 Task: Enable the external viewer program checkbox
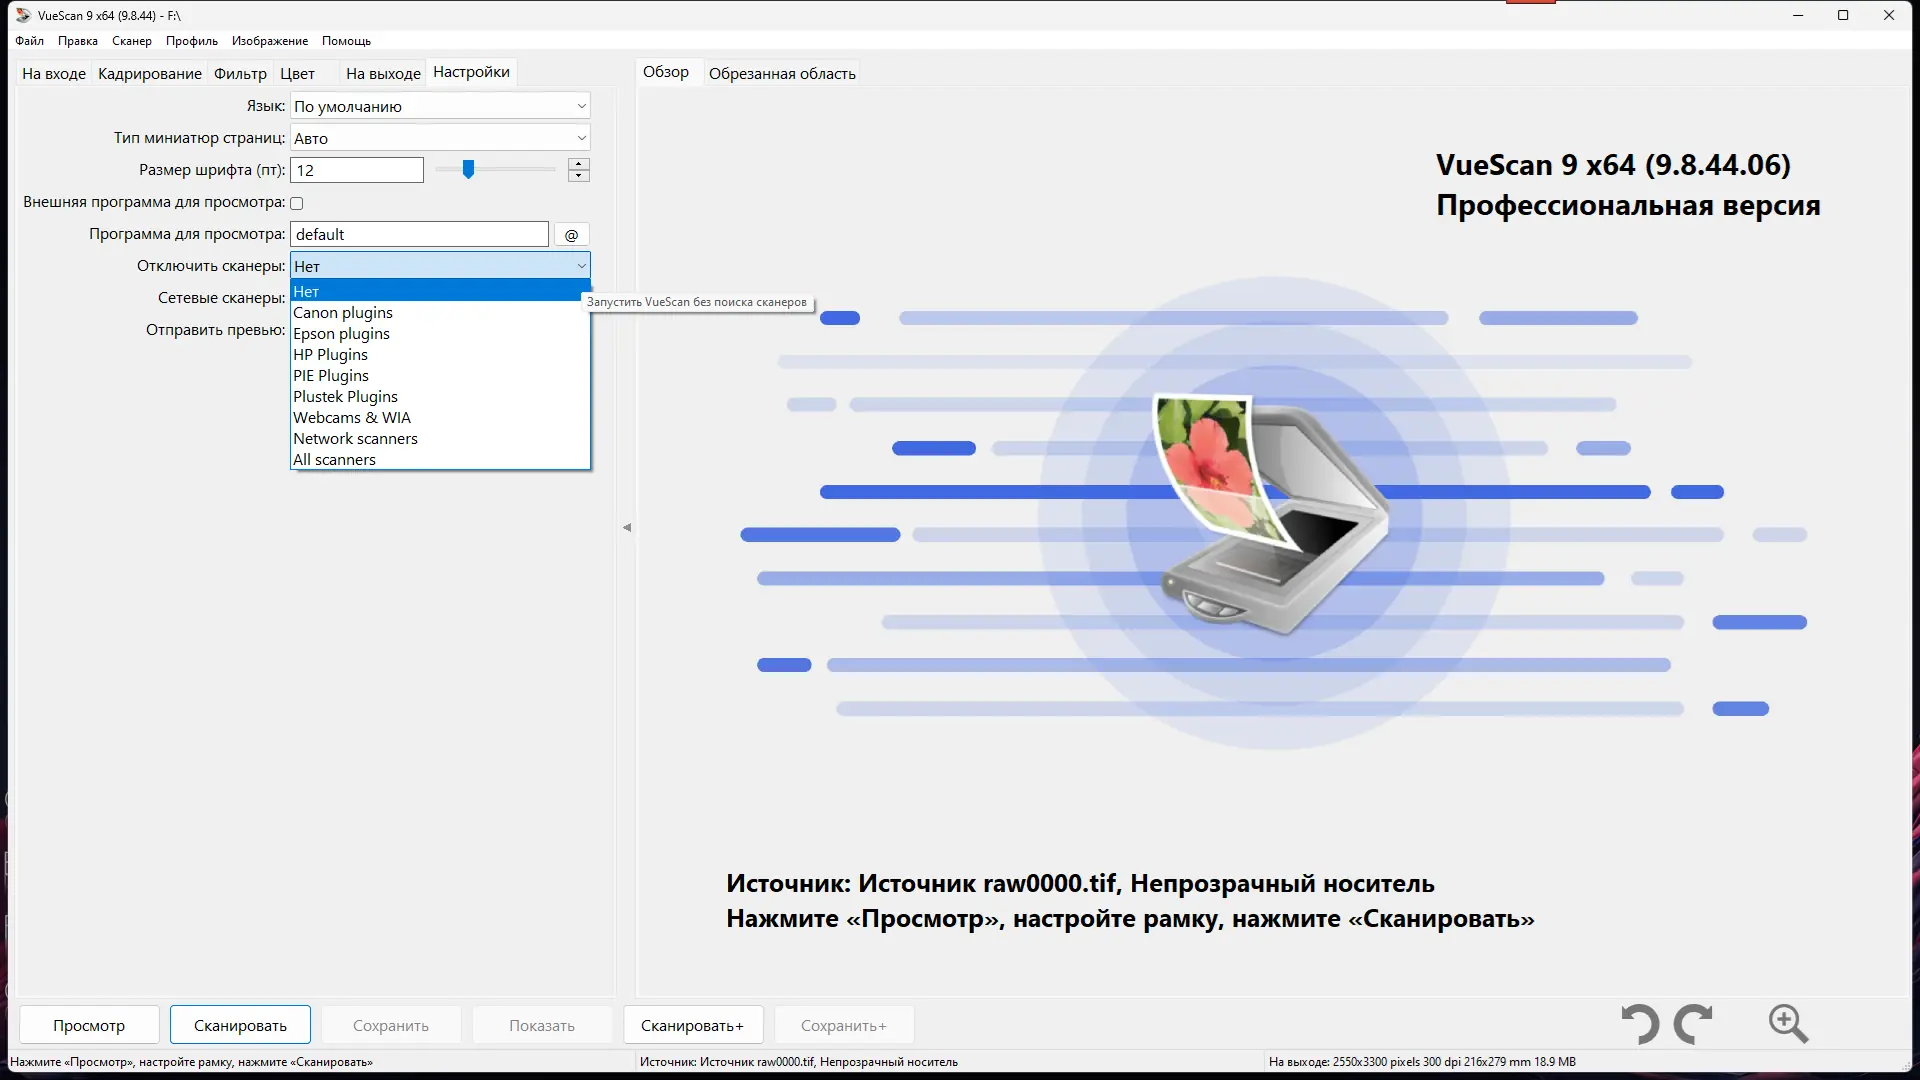297,202
